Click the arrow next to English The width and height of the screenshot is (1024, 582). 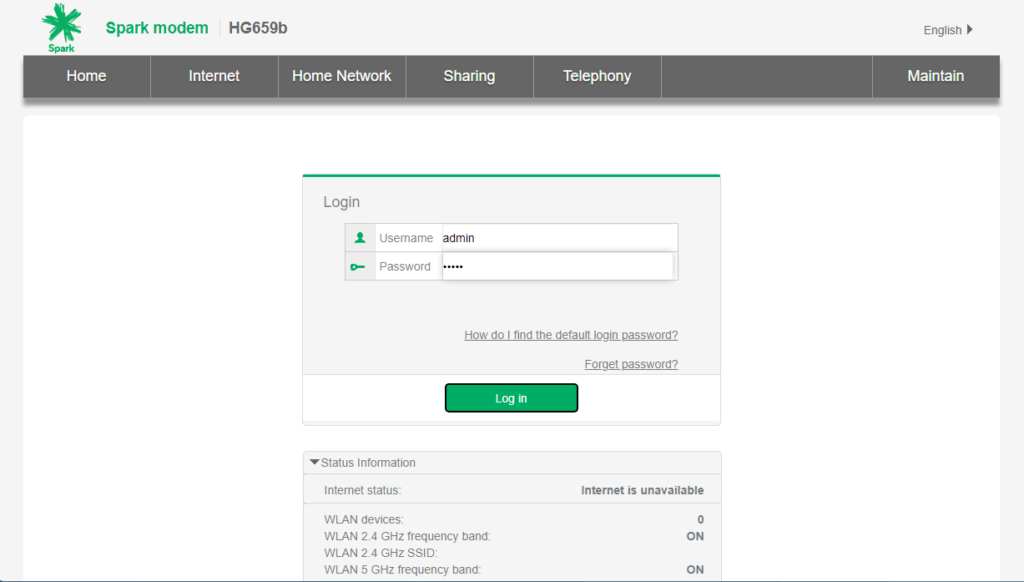[x=971, y=30]
